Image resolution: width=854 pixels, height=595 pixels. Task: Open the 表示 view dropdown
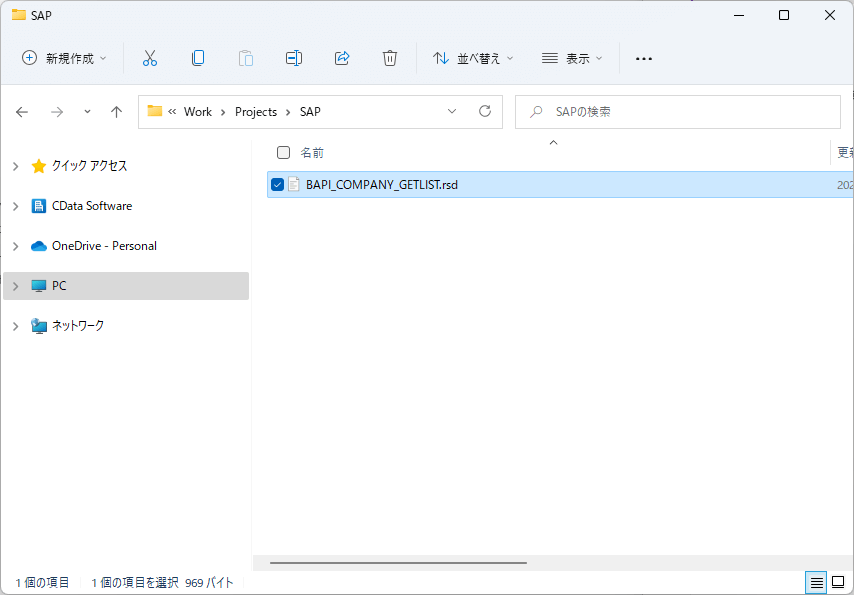[x=572, y=58]
